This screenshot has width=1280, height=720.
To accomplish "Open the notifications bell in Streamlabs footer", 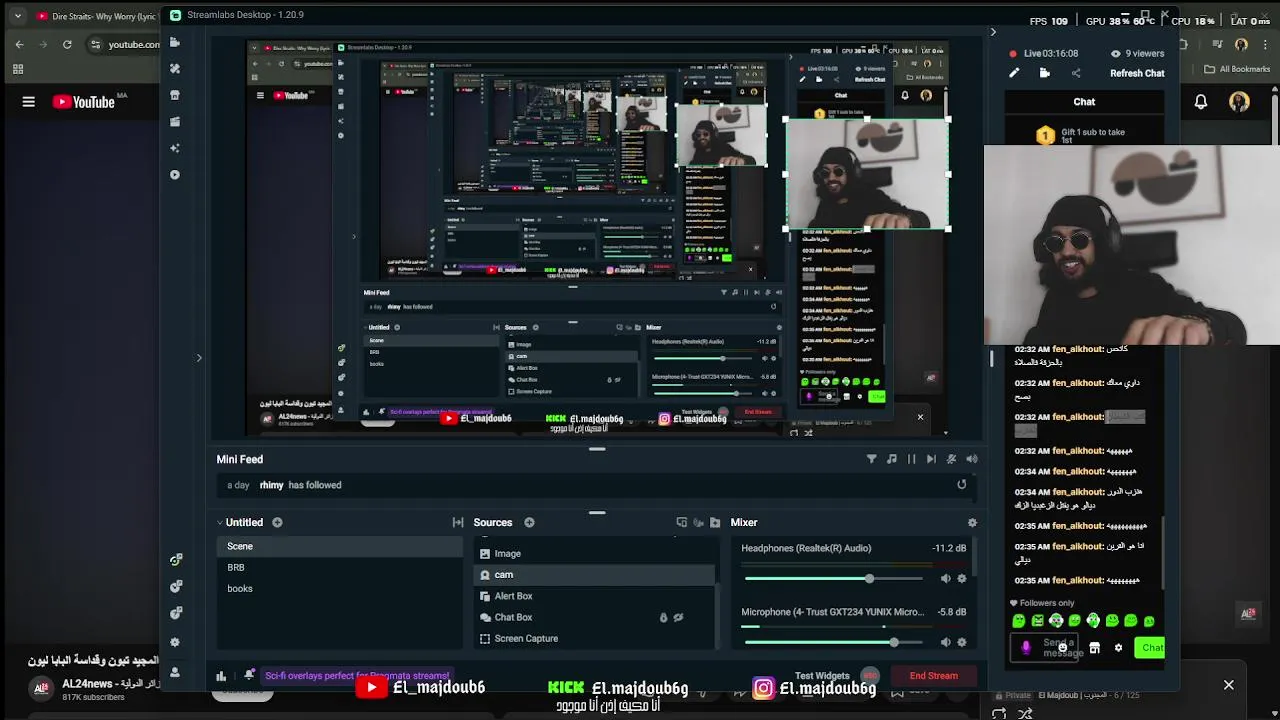I will point(249,675).
